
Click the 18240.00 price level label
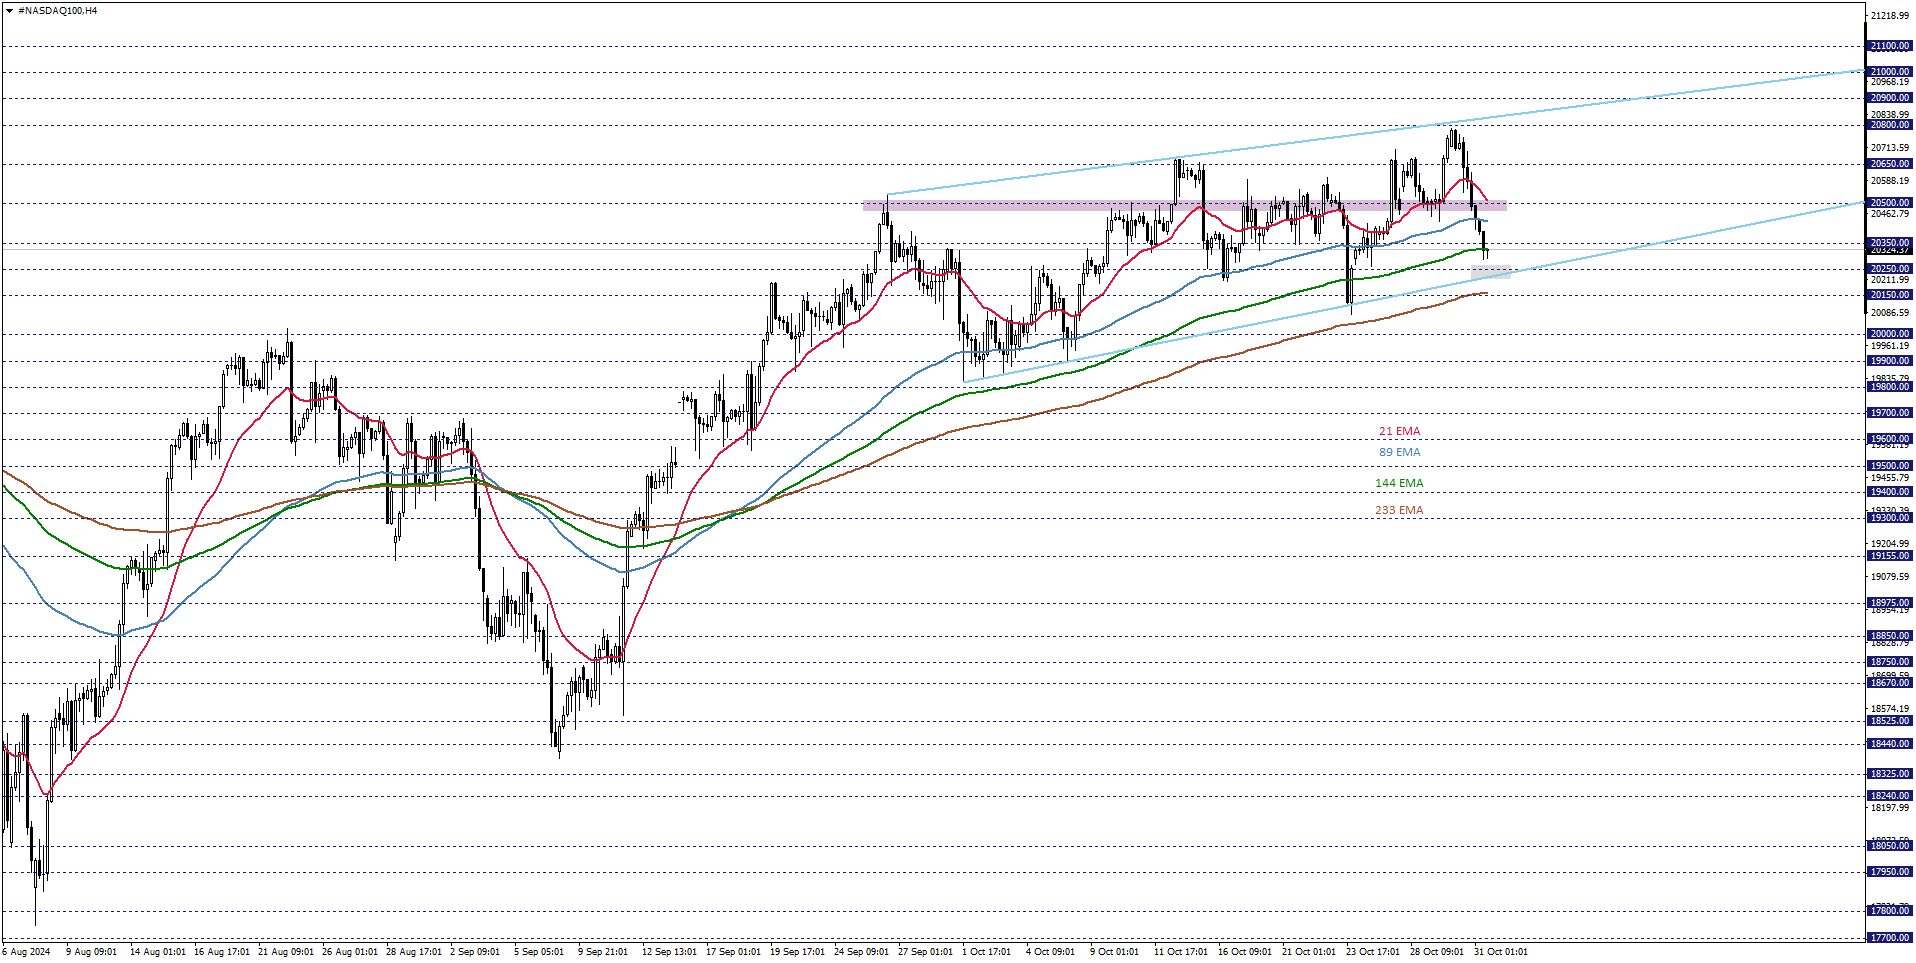[x=1890, y=796]
